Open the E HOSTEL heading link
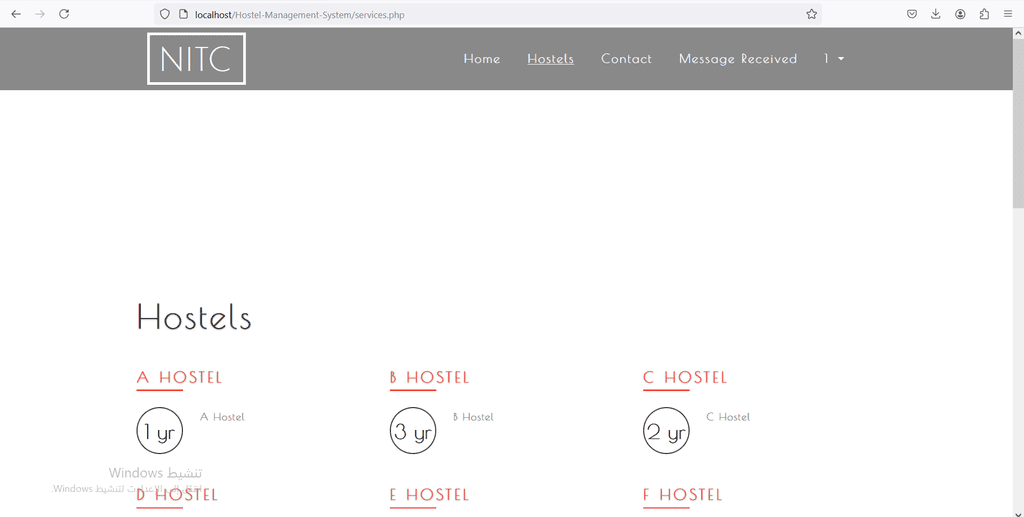This screenshot has height=517, width=1024. pos(430,495)
